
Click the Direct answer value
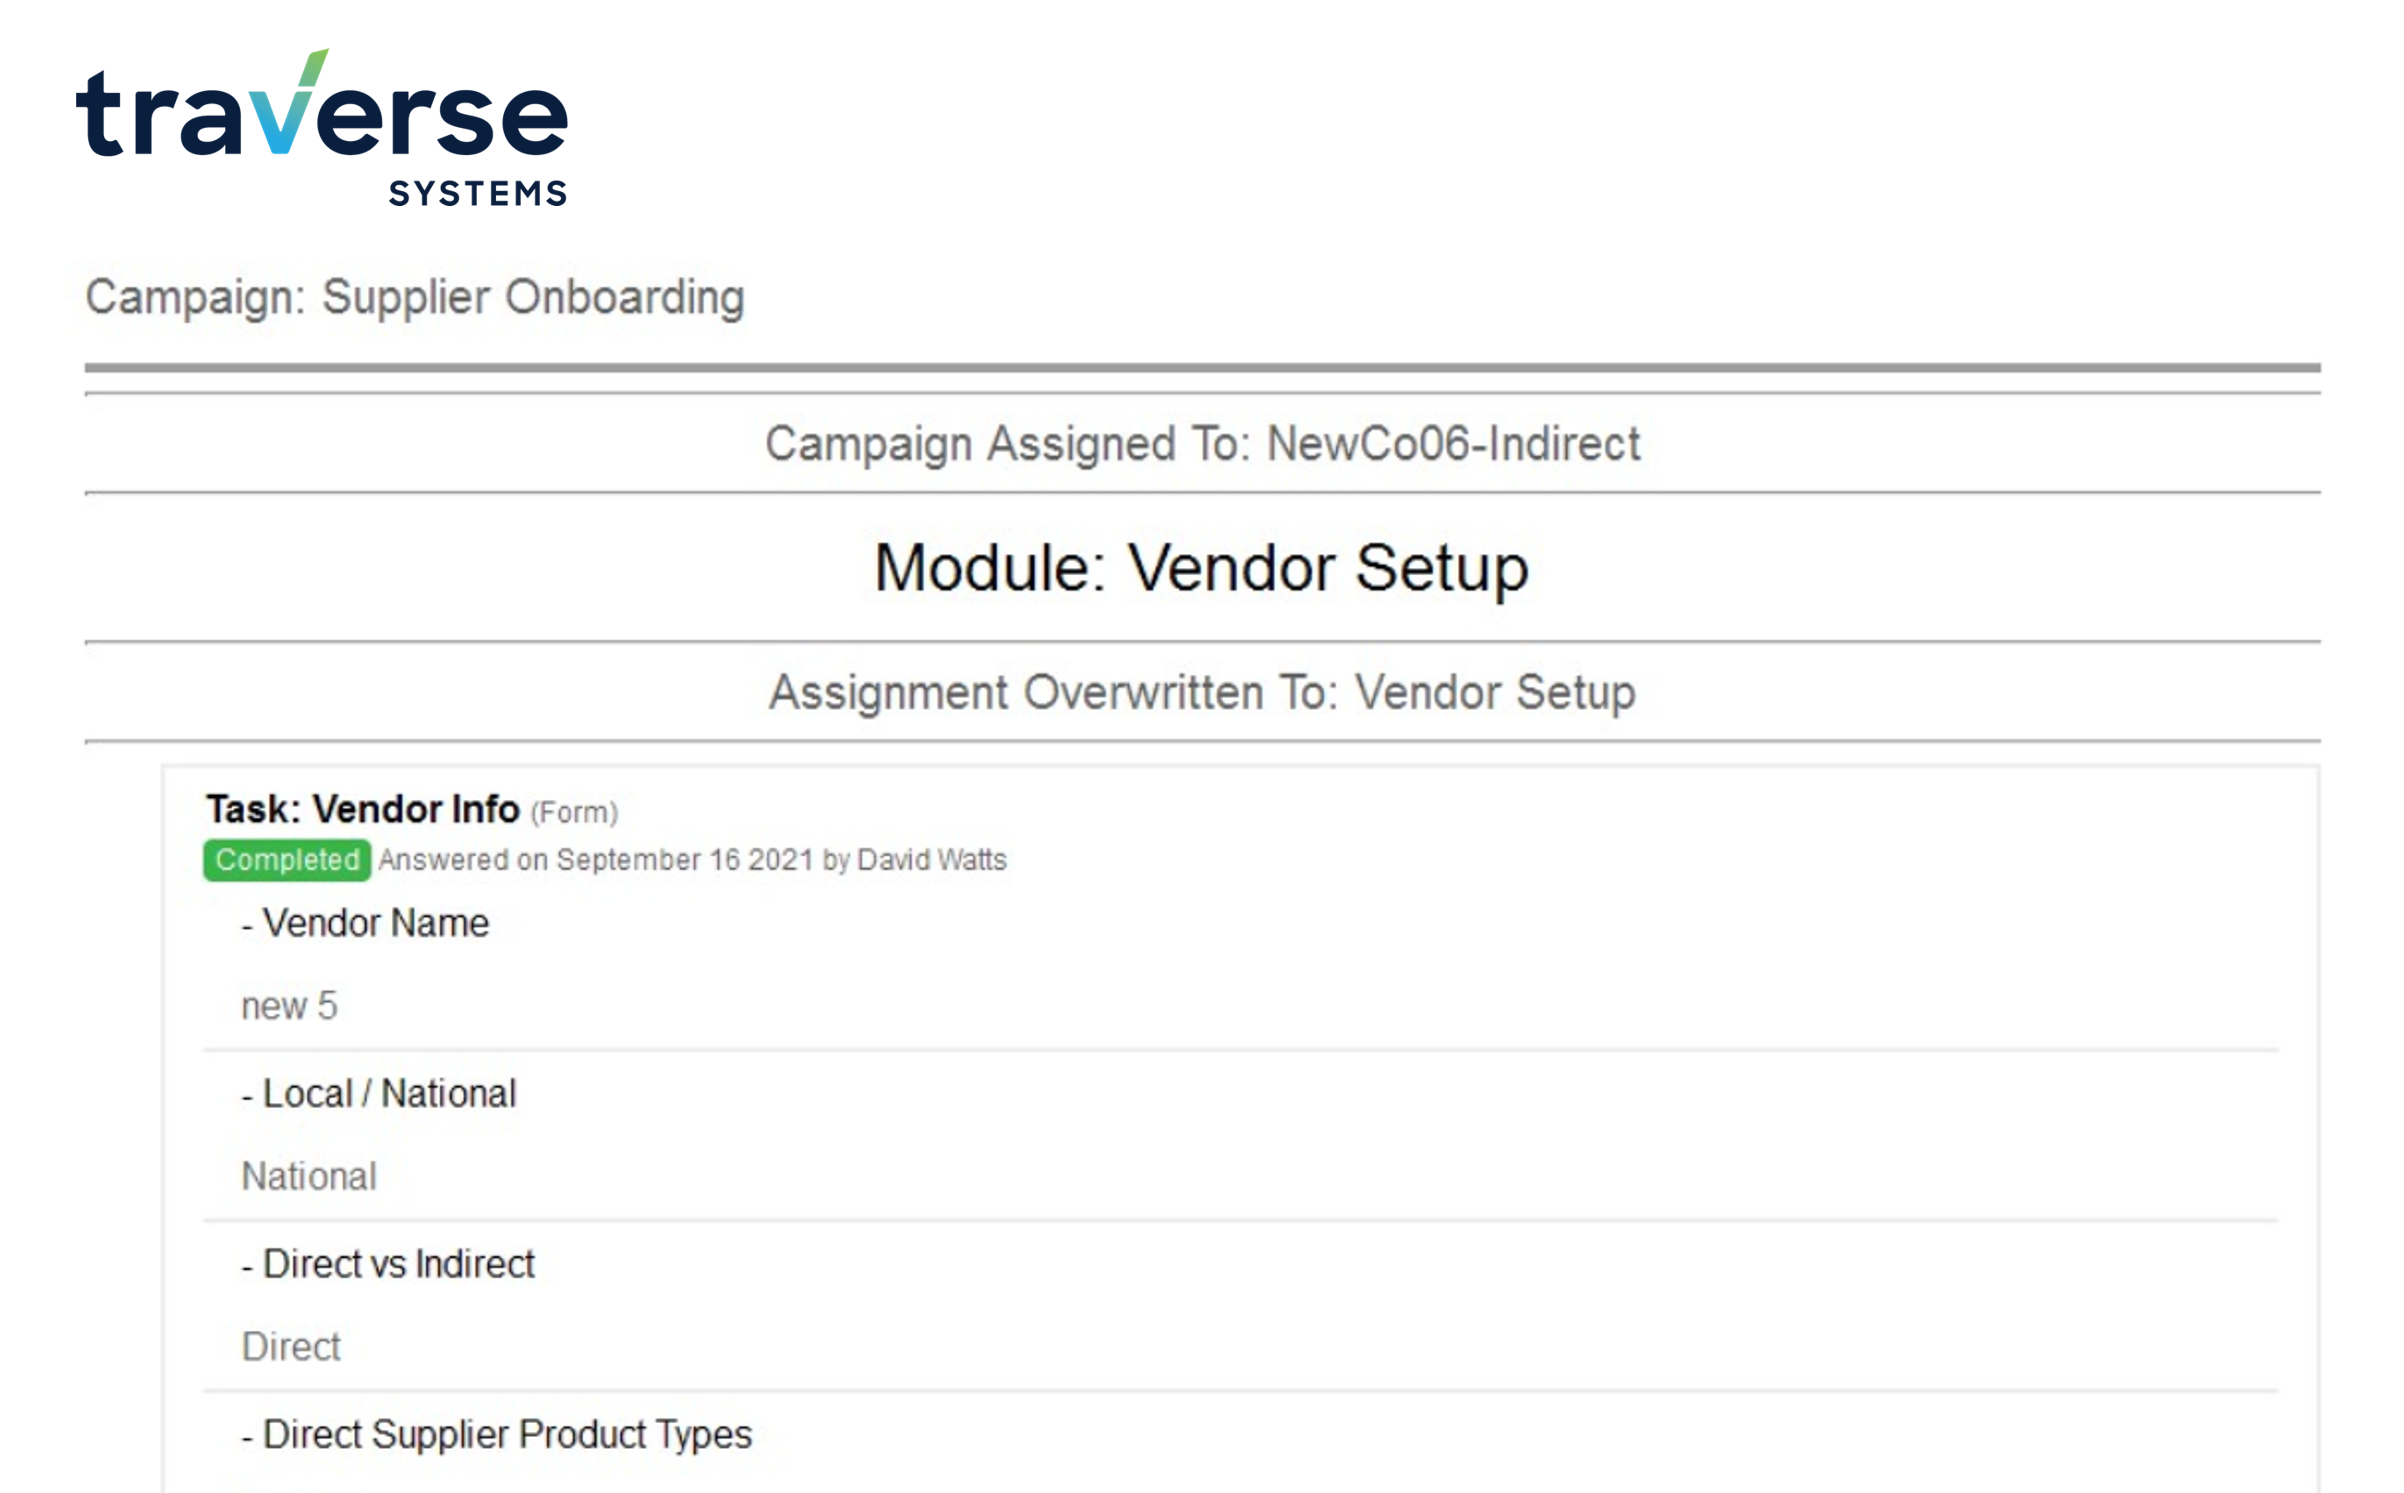291,1347
